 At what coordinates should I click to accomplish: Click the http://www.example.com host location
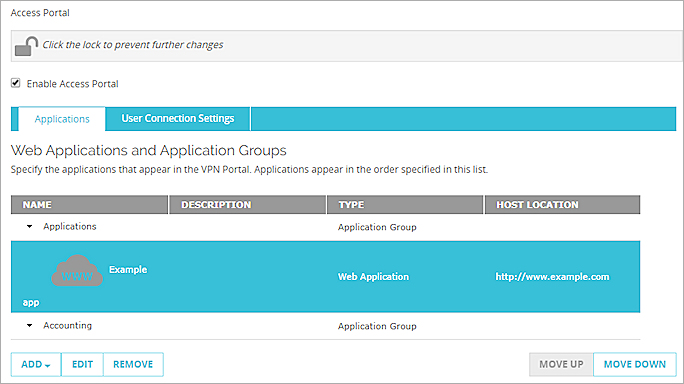(x=552, y=277)
